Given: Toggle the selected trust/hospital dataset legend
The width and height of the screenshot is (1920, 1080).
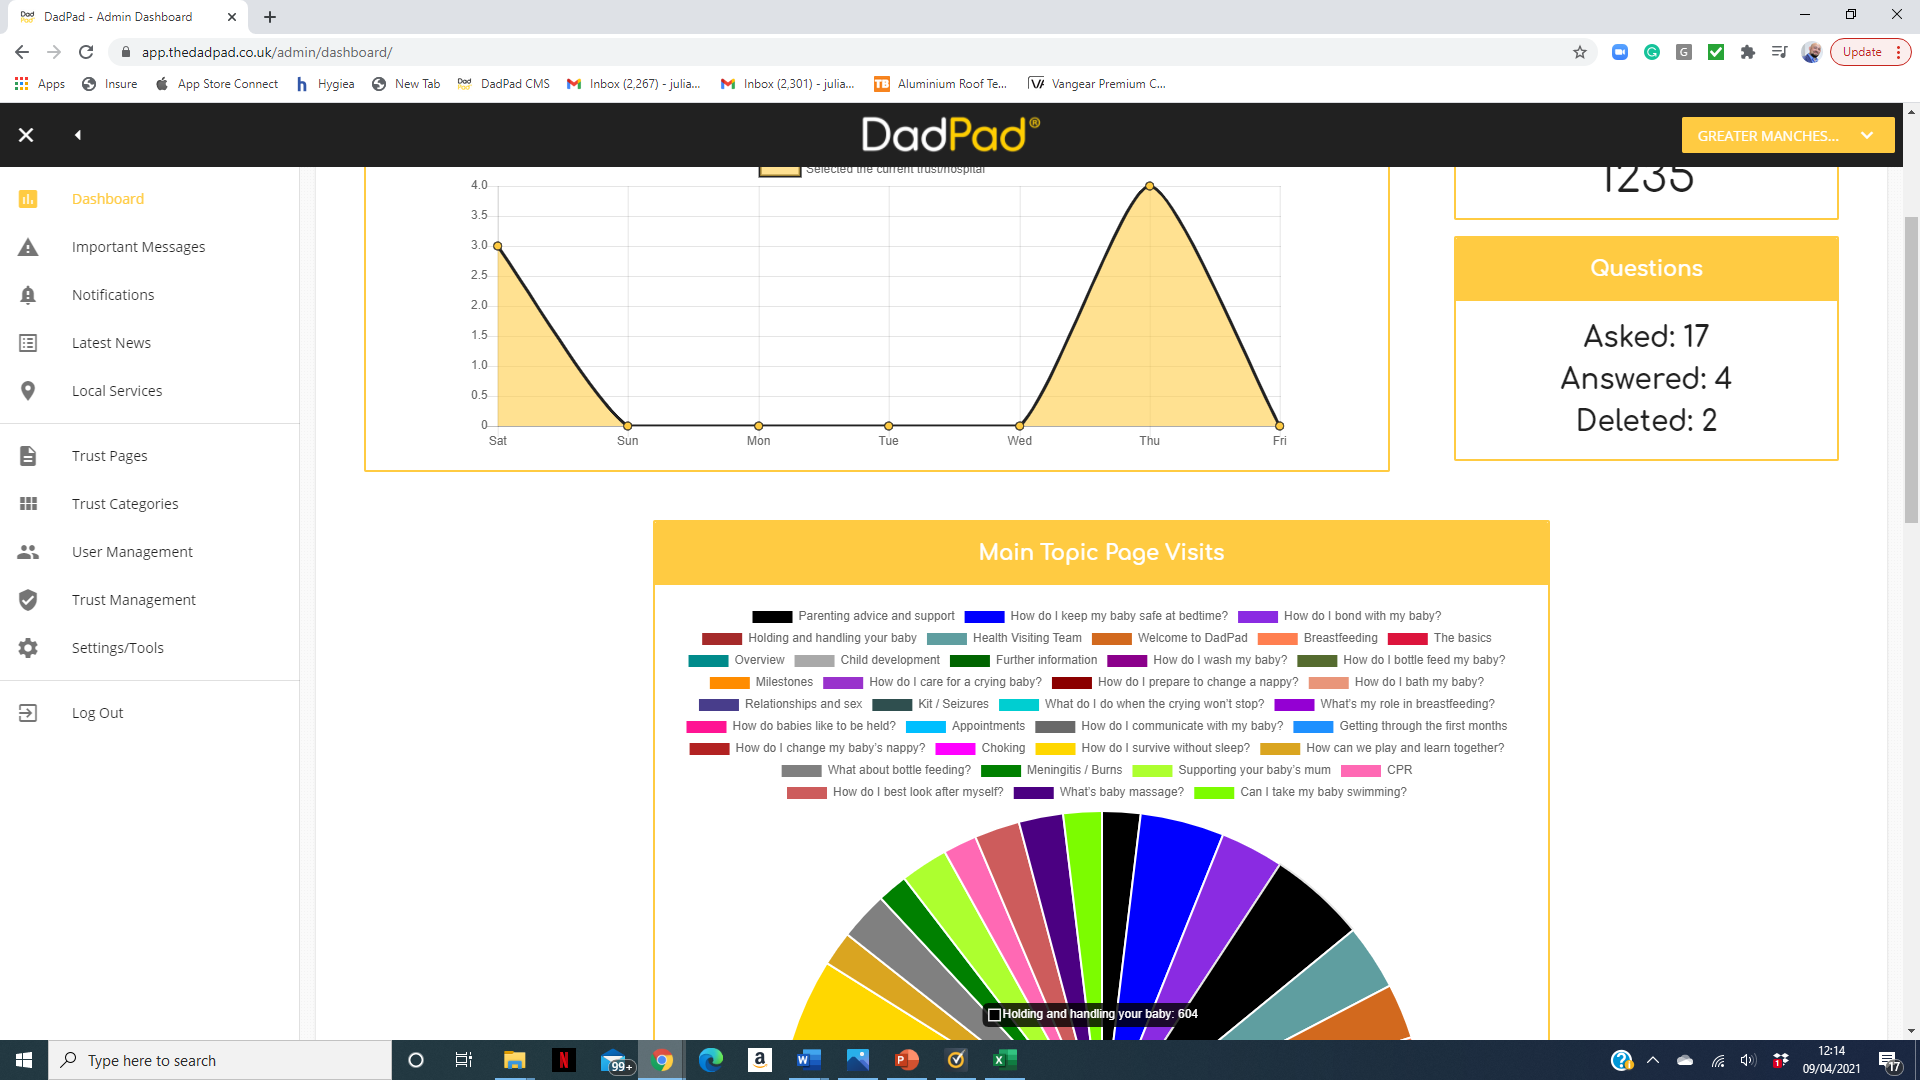Looking at the screenshot, I should tap(780, 171).
